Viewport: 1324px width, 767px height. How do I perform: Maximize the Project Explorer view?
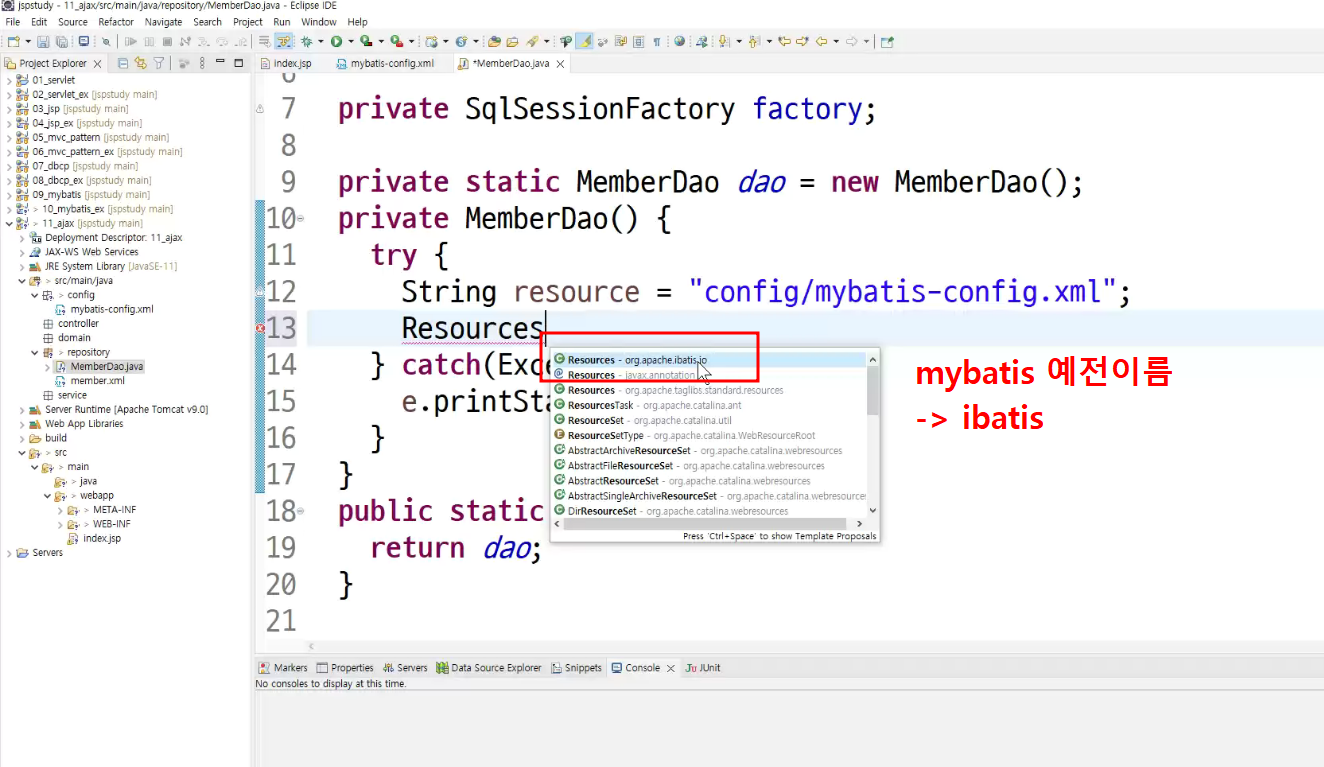point(238,63)
